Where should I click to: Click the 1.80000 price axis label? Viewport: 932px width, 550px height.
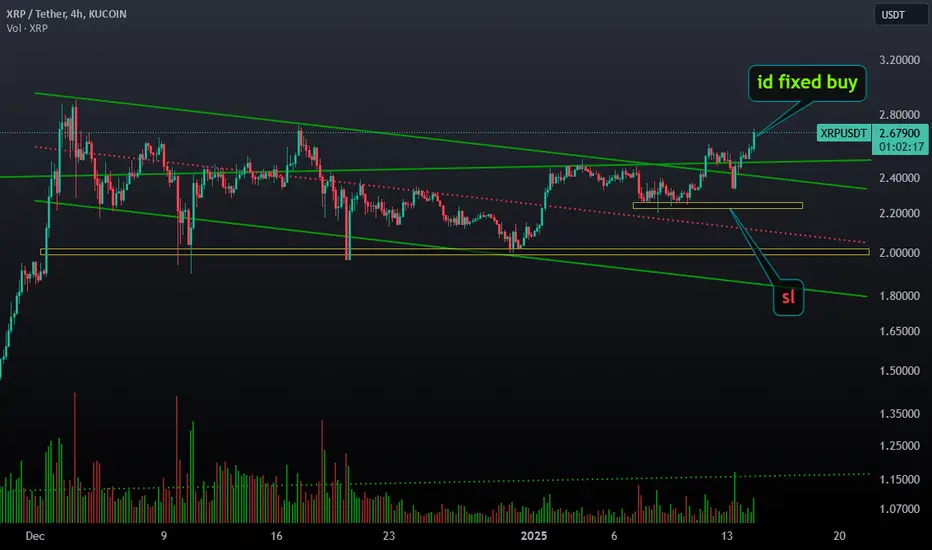point(899,296)
